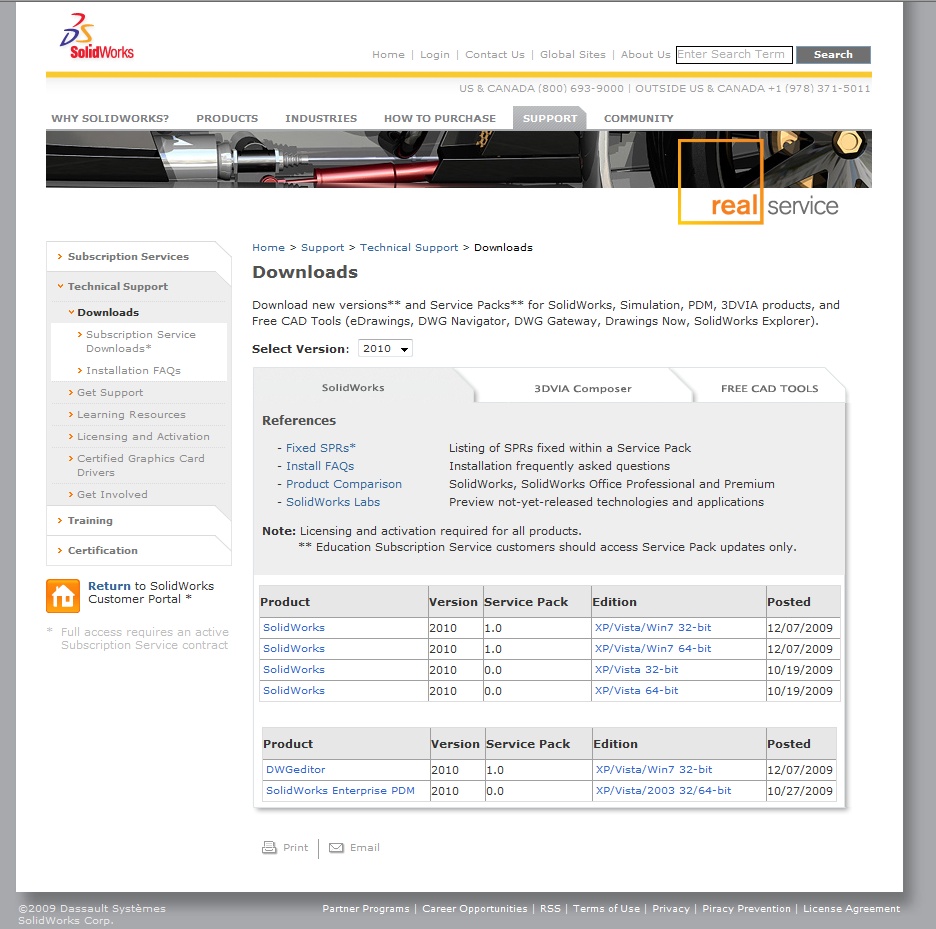Click DWGeditor XP/Vista/Win7 32-bit edition
This screenshot has height=929, width=936.
[654, 770]
